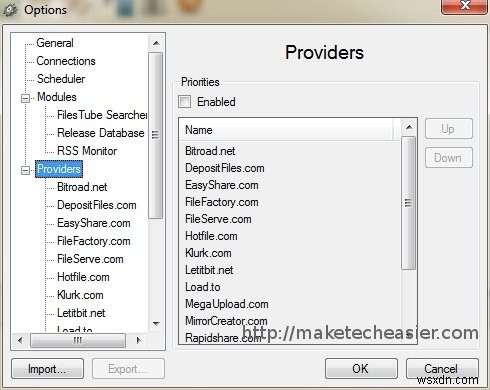This screenshot has height=390, width=490.
Task: Close the Options dialog window
Action: pyautogui.click(x=464, y=6)
